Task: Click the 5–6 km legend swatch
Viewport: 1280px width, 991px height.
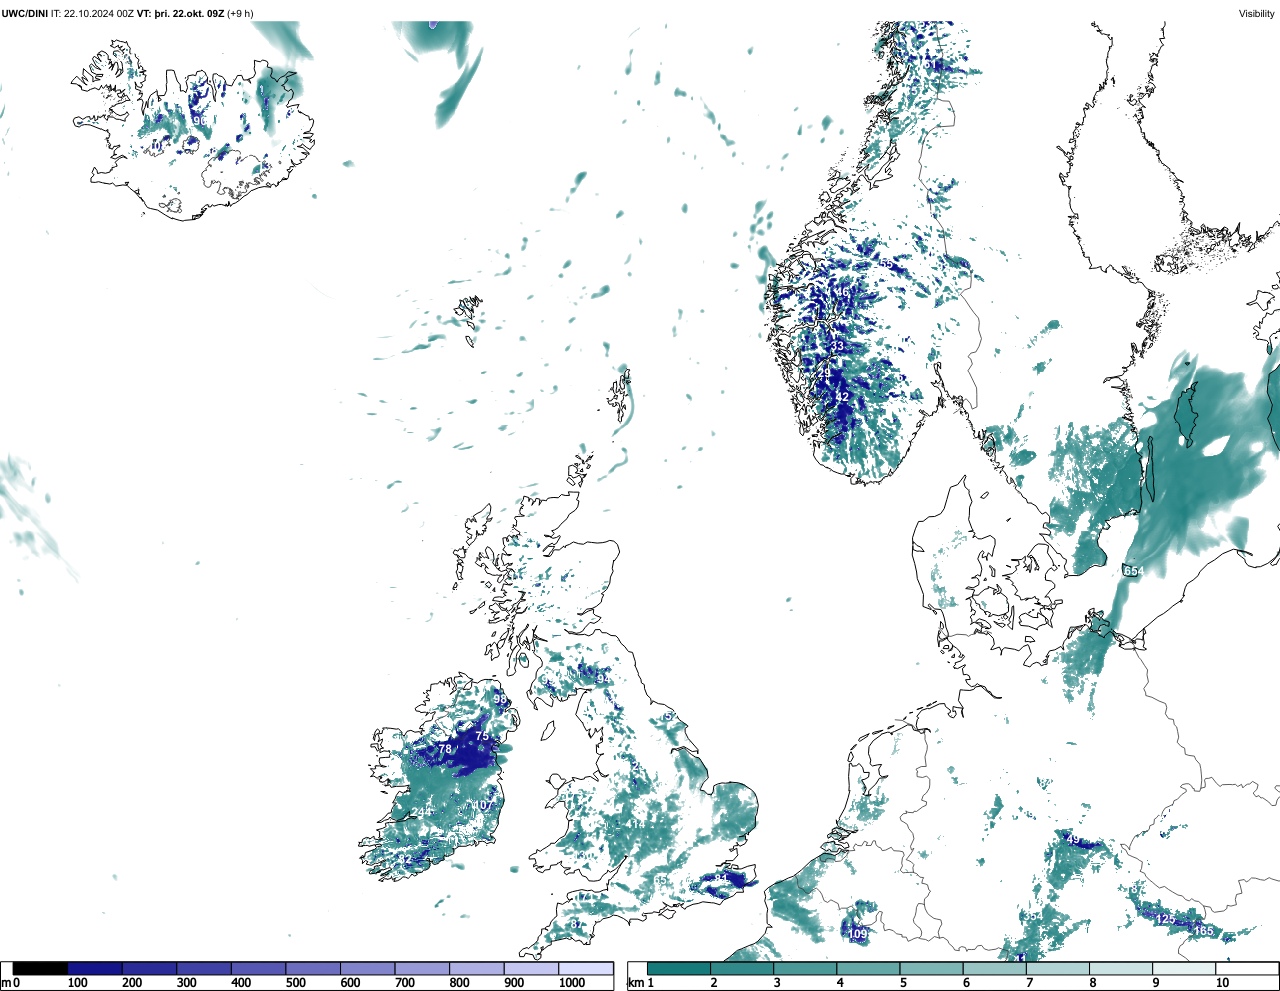Action: click(931, 969)
